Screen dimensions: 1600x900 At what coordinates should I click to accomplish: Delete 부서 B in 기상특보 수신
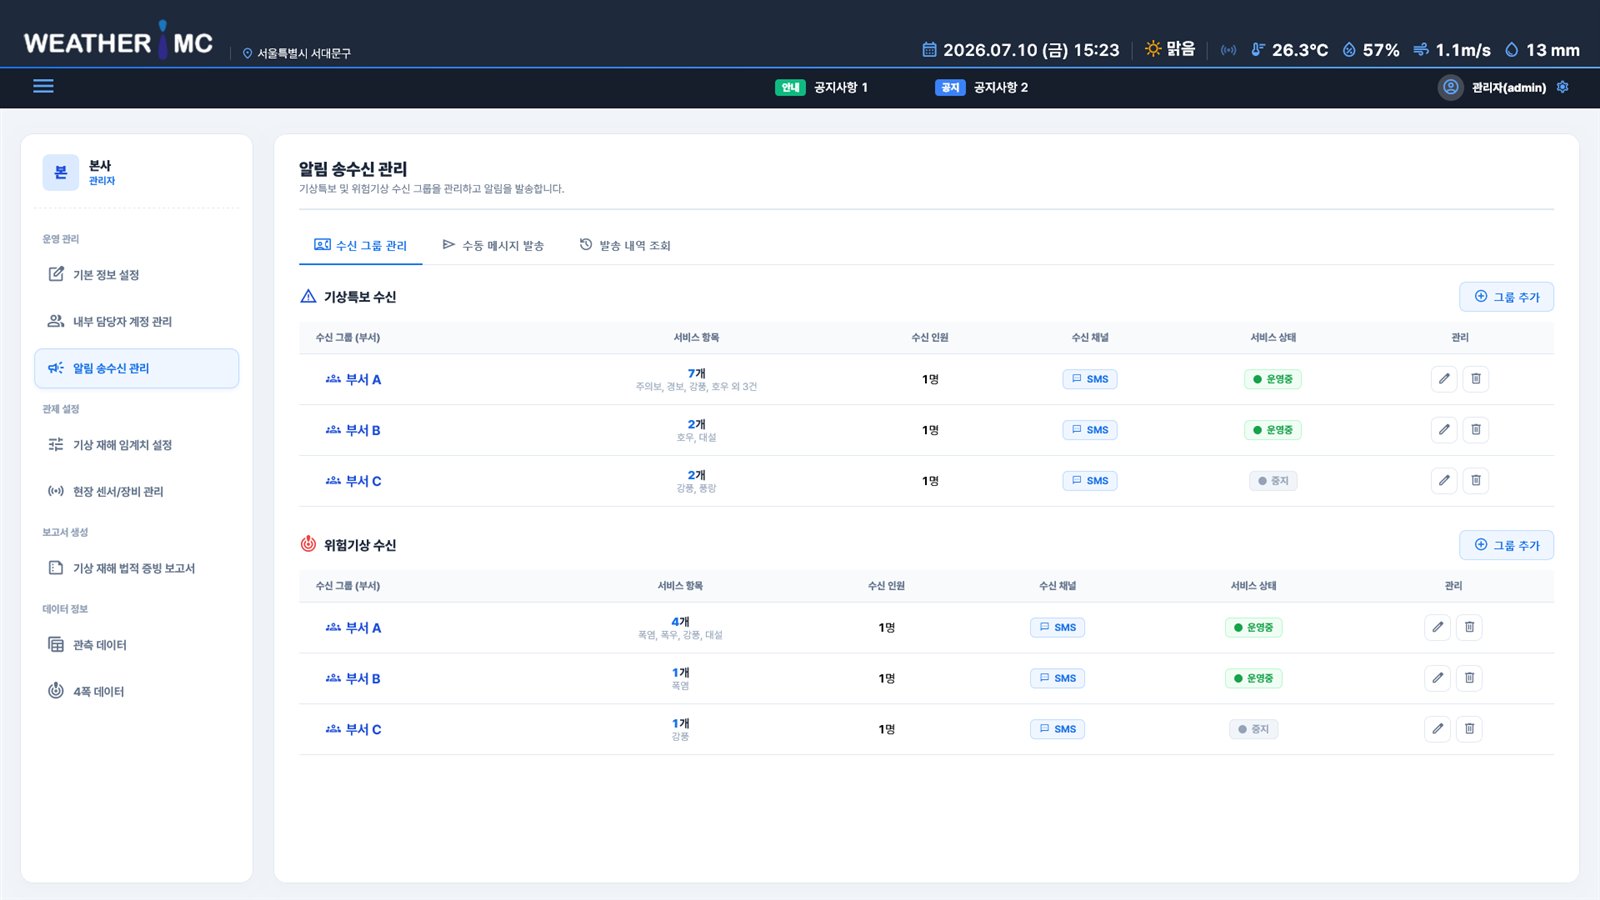(1476, 430)
